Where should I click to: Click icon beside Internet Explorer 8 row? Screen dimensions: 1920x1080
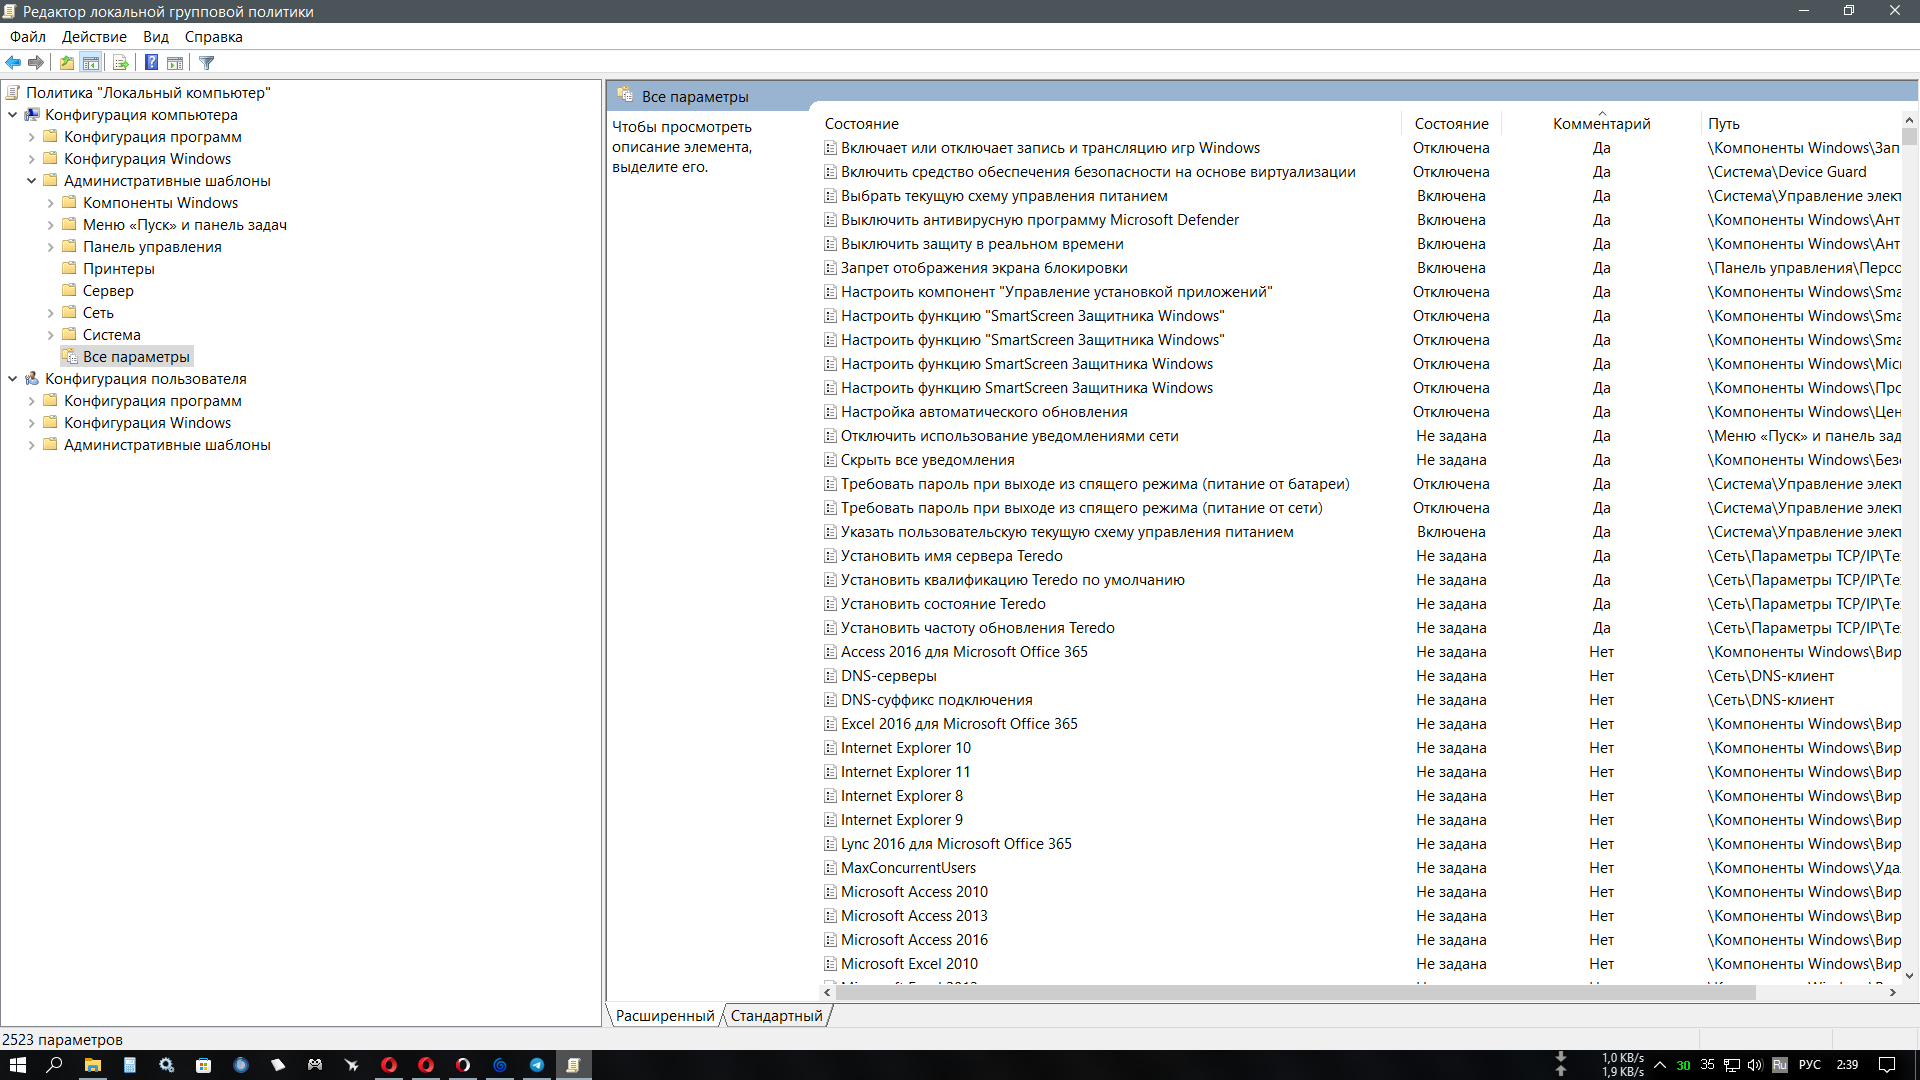(x=830, y=796)
